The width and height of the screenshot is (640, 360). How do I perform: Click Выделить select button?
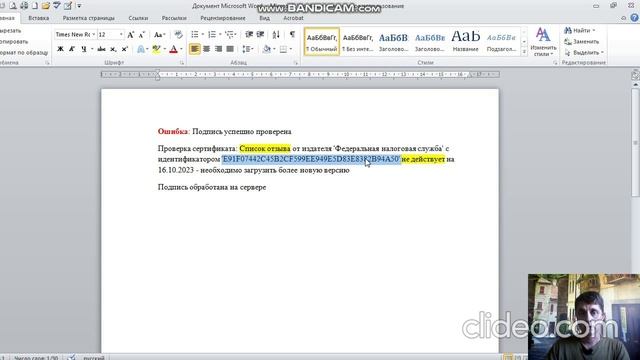coord(584,53)
